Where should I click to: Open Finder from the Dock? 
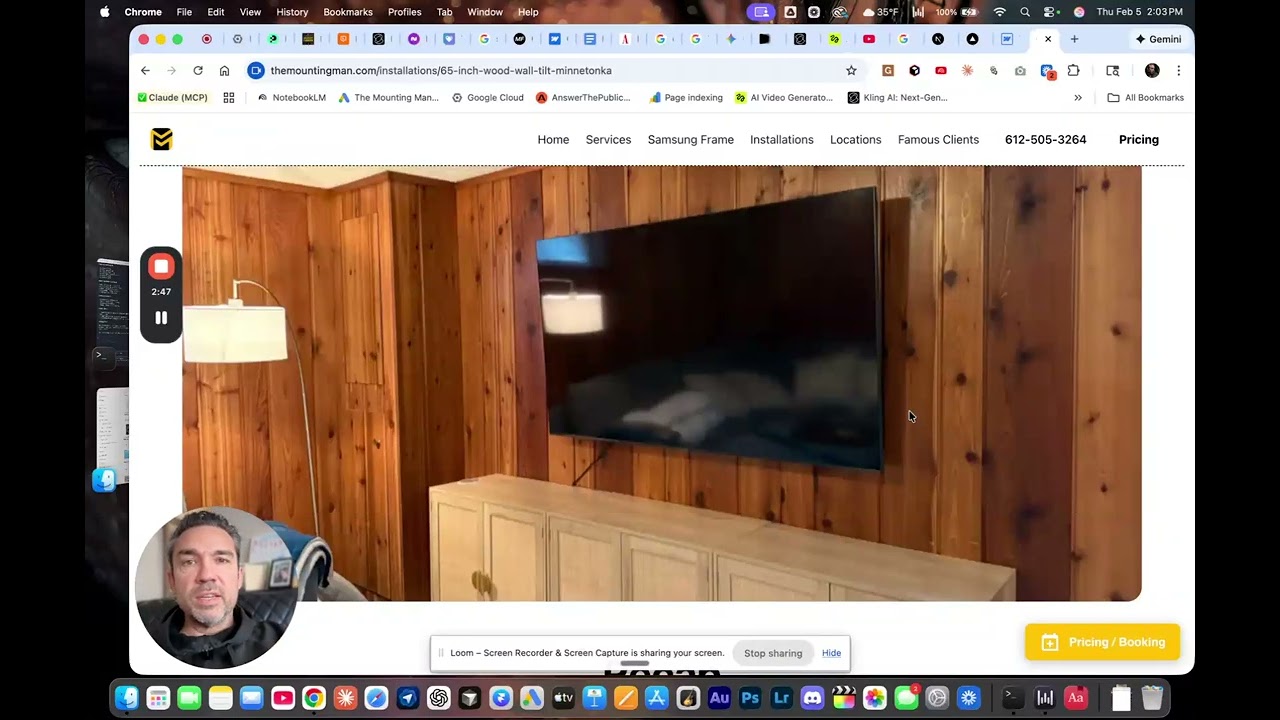tap(126, 698)
